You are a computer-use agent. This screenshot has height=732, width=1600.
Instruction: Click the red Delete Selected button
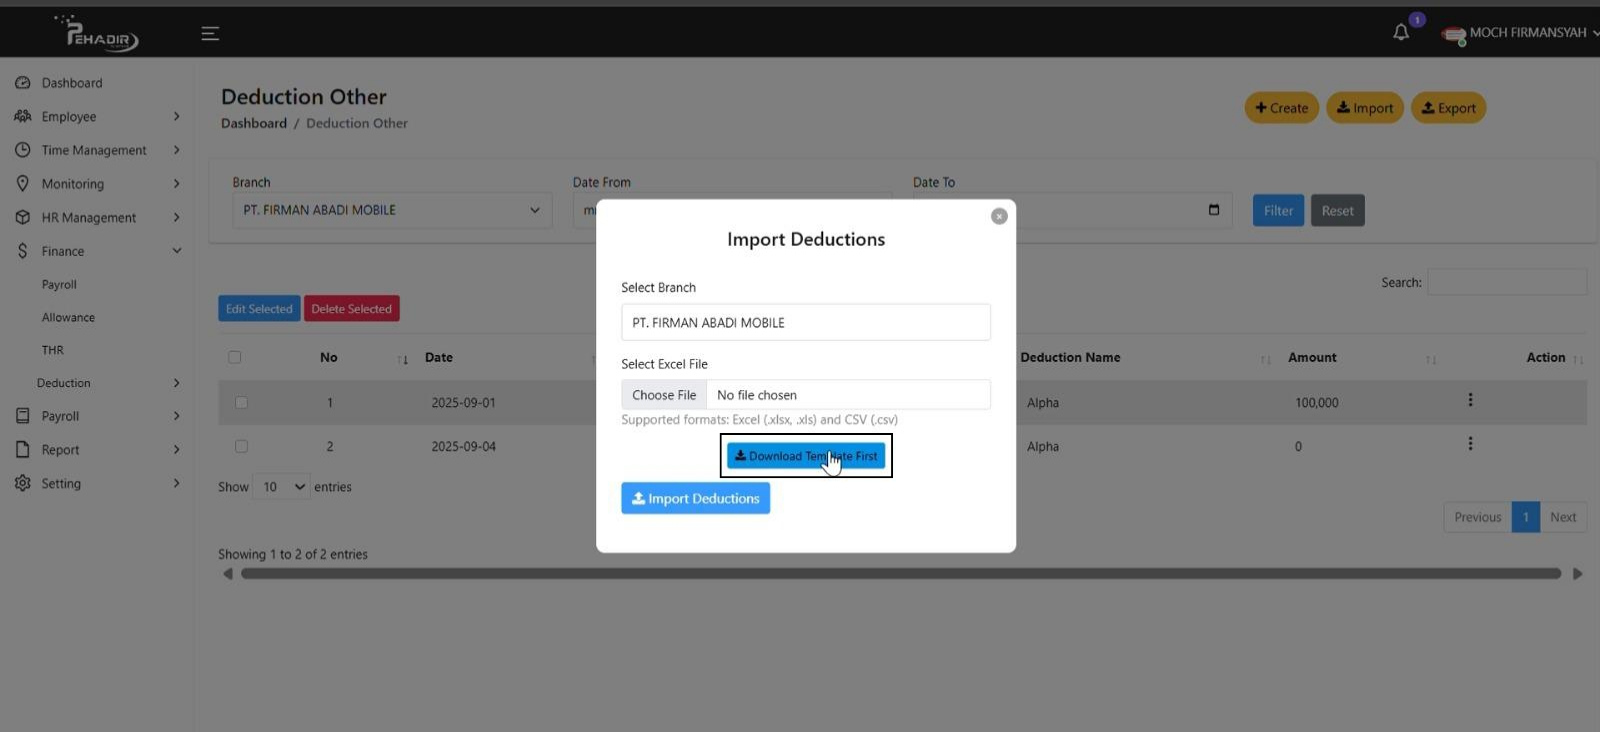[351, 308]
